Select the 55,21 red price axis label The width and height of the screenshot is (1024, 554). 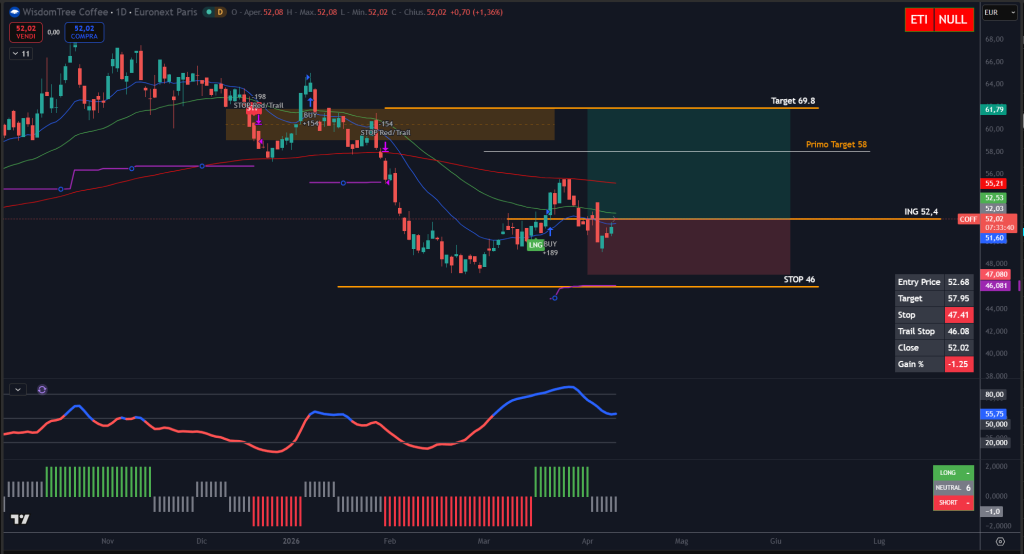(x=994, y=184)
